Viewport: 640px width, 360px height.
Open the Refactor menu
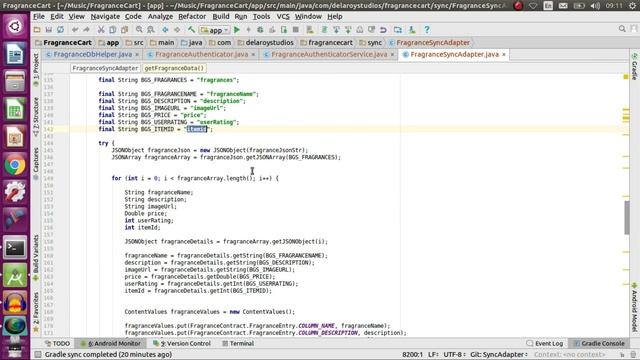pyautogui.click(x=192, y=17)
